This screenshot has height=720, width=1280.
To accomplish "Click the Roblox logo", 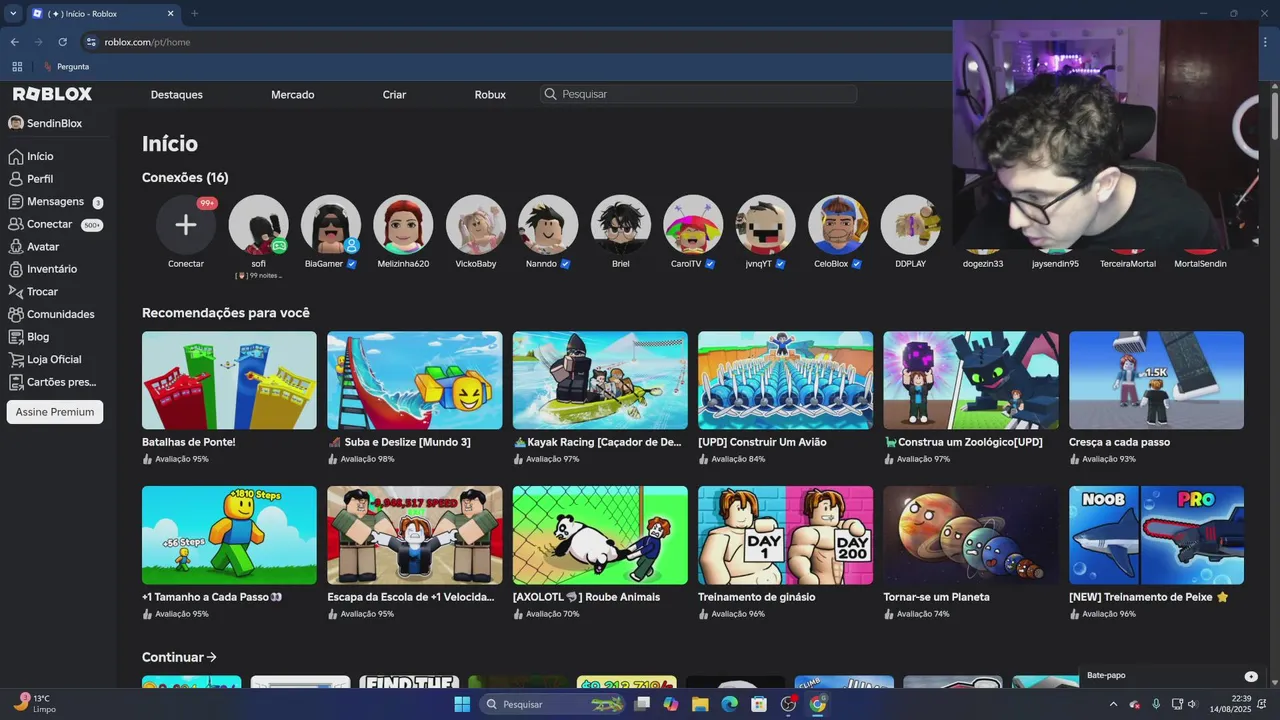I will click(x=52, y=94).
